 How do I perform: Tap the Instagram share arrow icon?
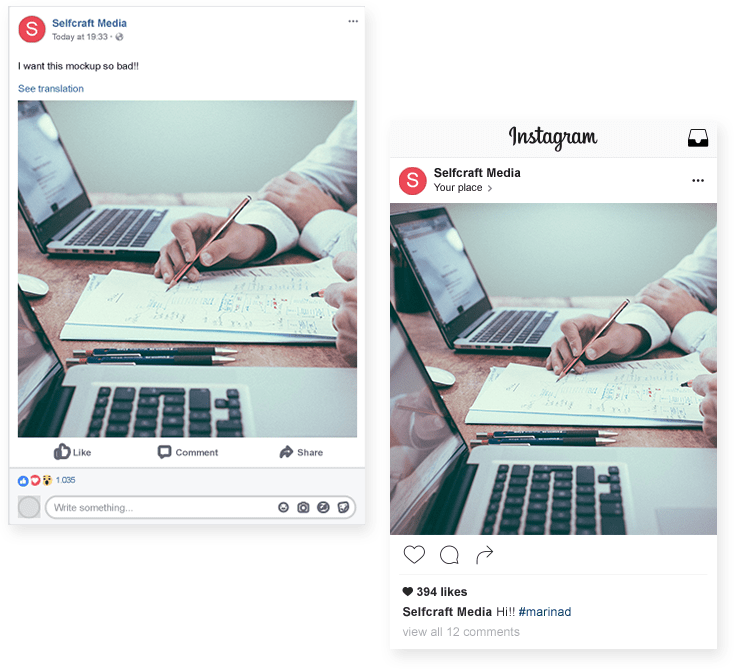point(484,555)
